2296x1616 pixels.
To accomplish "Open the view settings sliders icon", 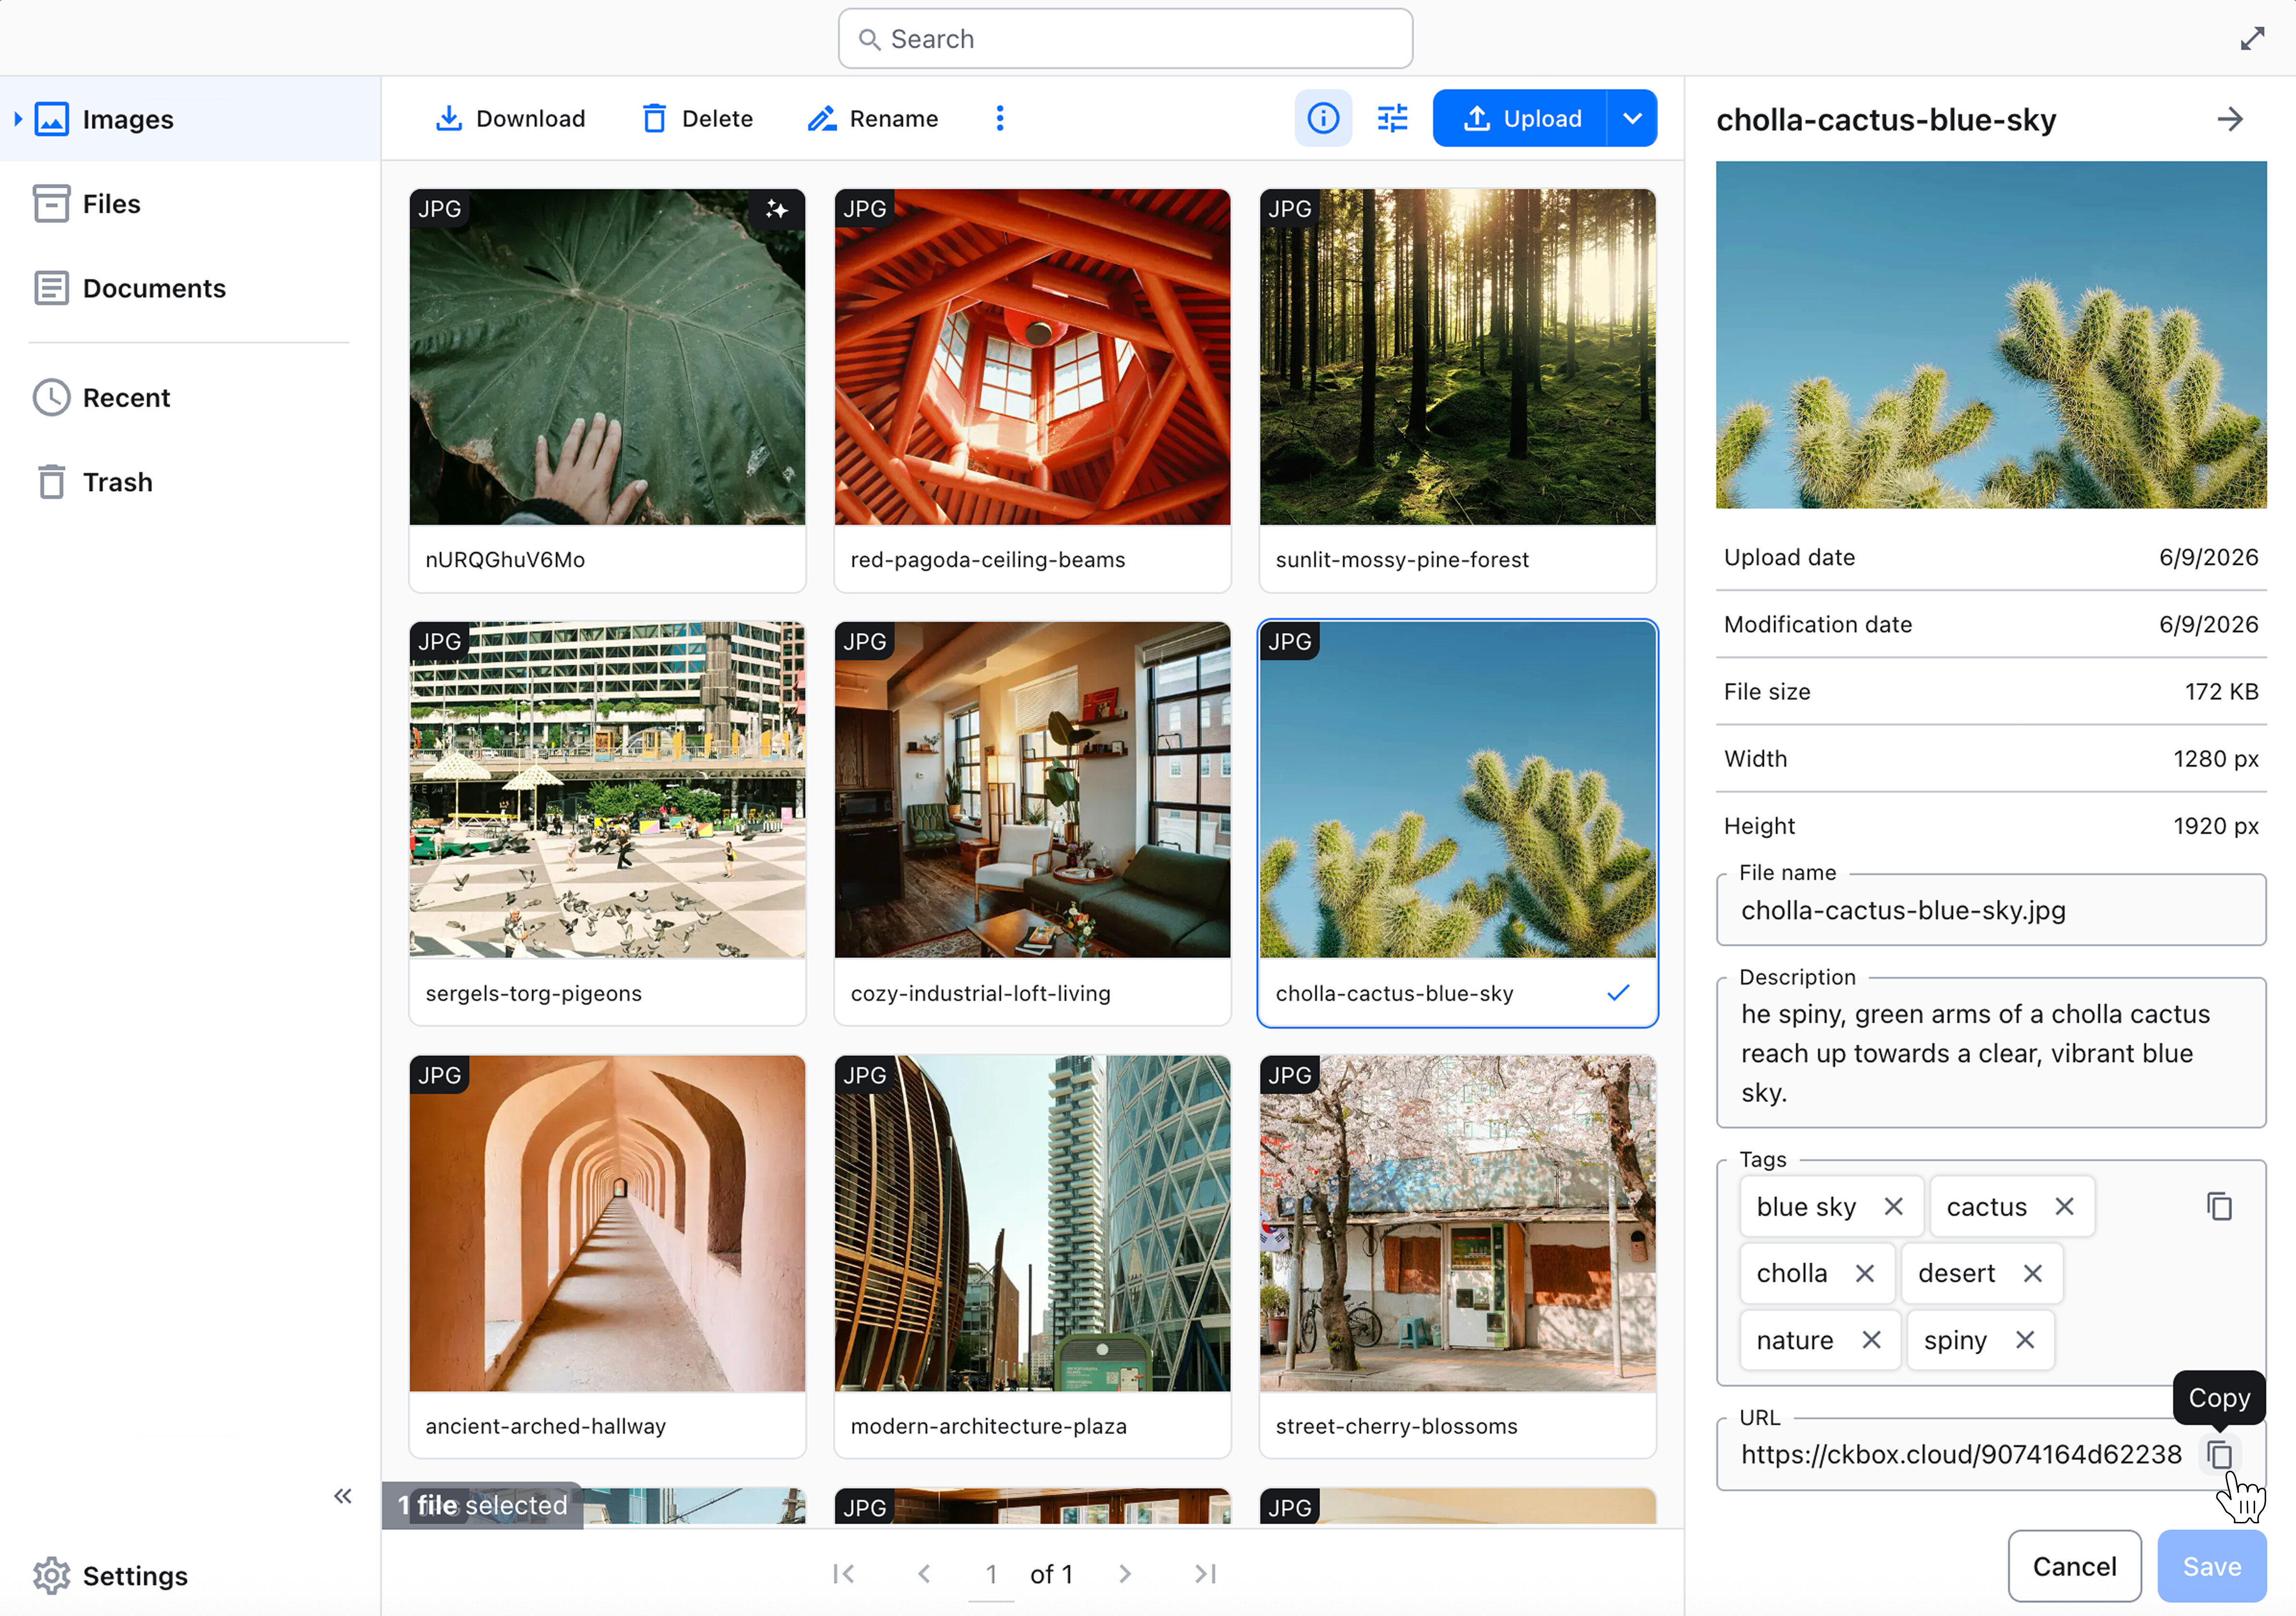I will click(x=1392, y=119).
